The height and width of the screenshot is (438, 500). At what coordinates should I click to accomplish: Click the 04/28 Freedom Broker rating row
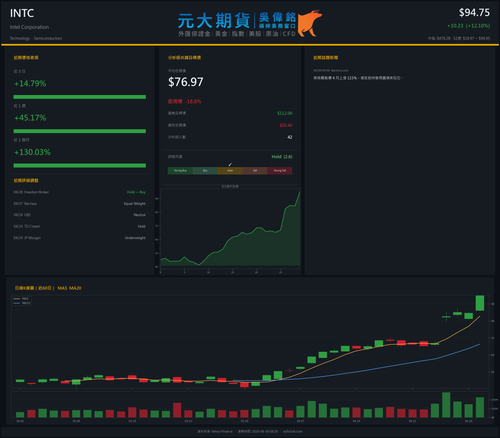tap(80, 192)
